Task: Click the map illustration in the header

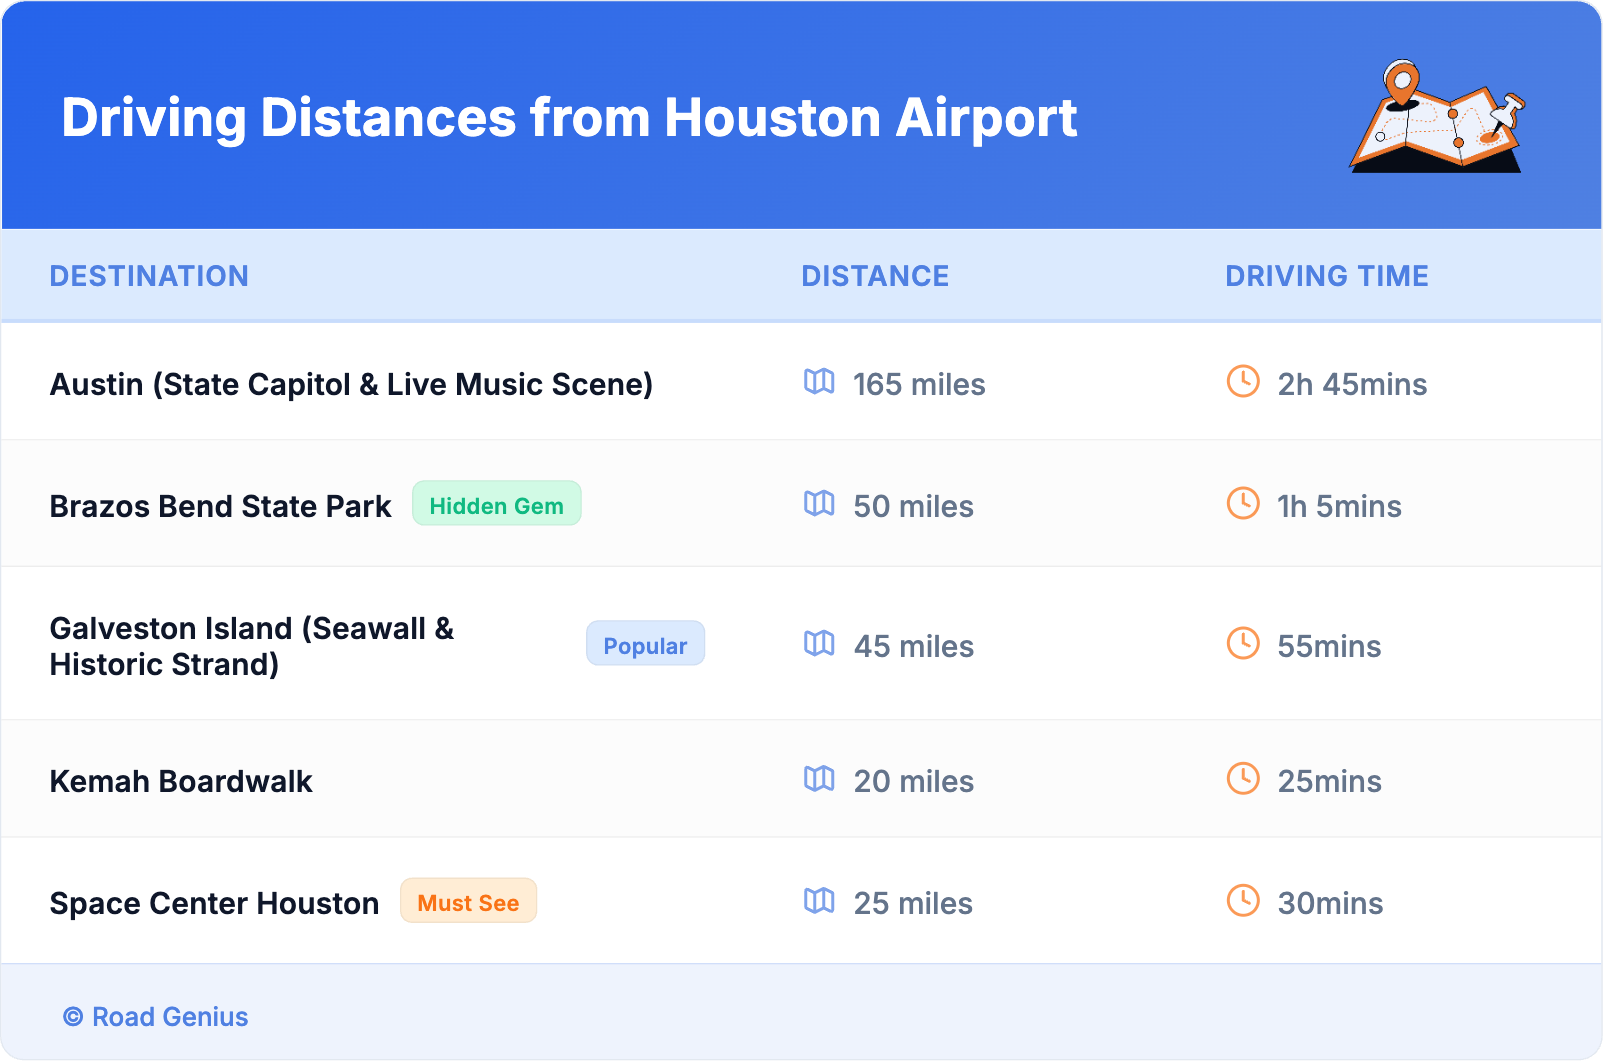Action: pyautogui.click(x=1437, y=118)
